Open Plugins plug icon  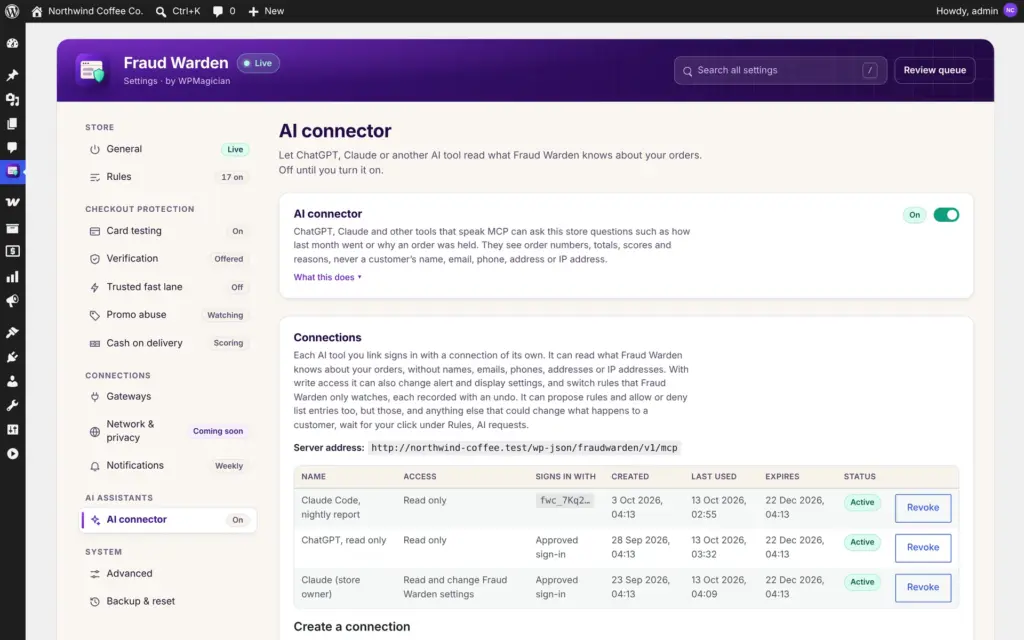12,357
